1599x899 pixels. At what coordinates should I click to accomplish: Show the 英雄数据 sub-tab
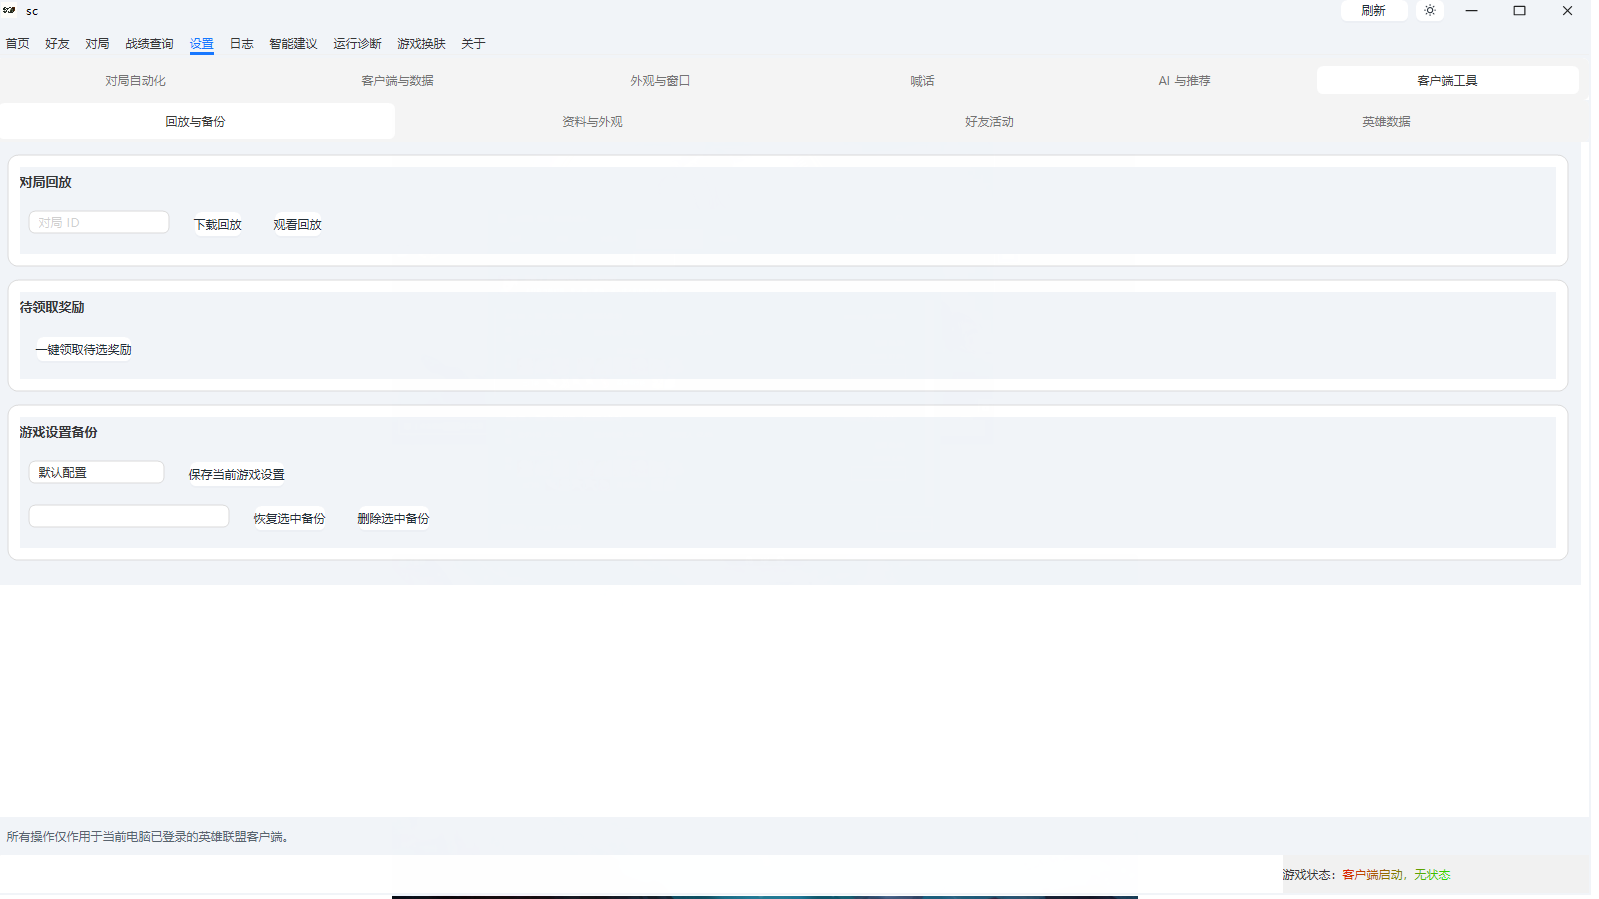click(x=1386, y=122)
